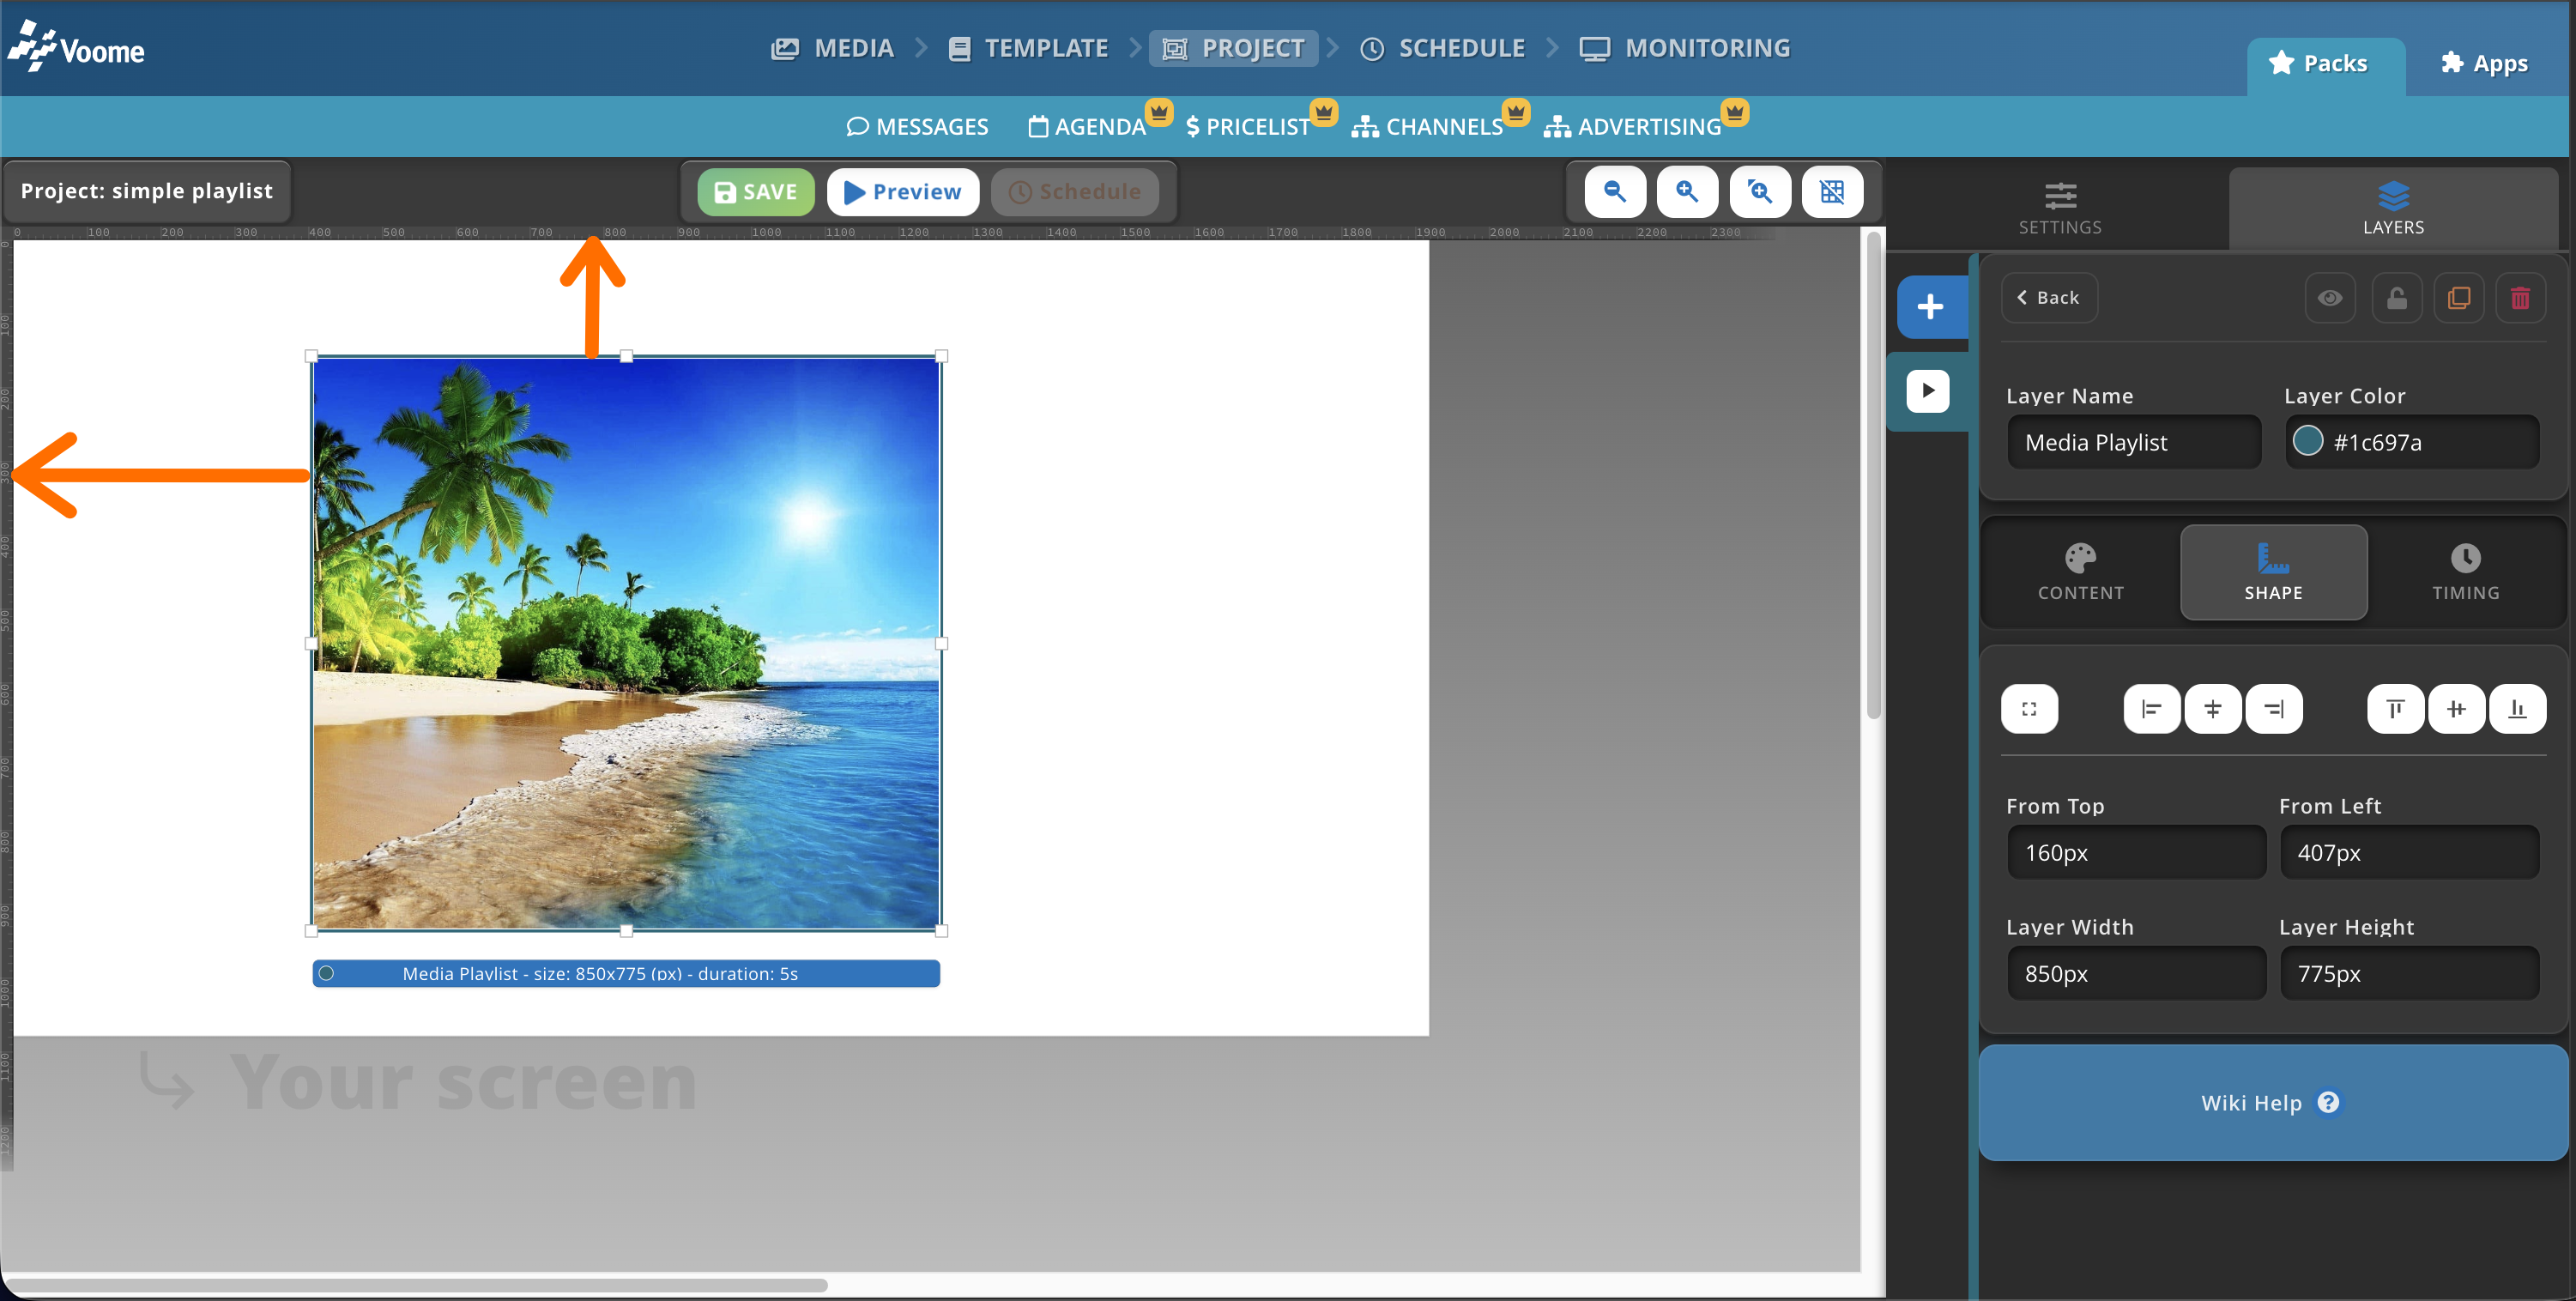Open the Apps tab
Viewport: 2576px width, 1301px height.
click(x=2485, y=64)
